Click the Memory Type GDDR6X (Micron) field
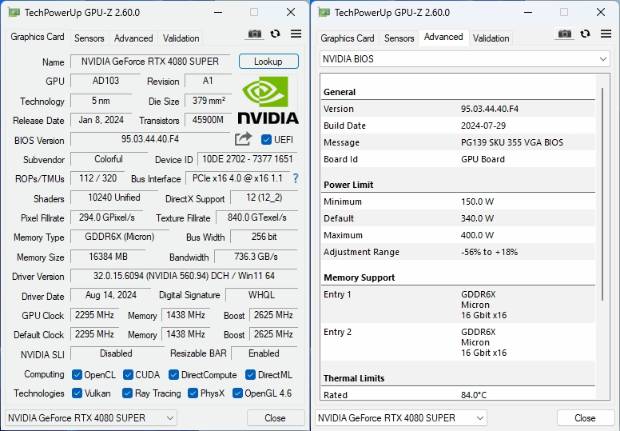This screenshot has width=620, height=431. pos(119,237)
